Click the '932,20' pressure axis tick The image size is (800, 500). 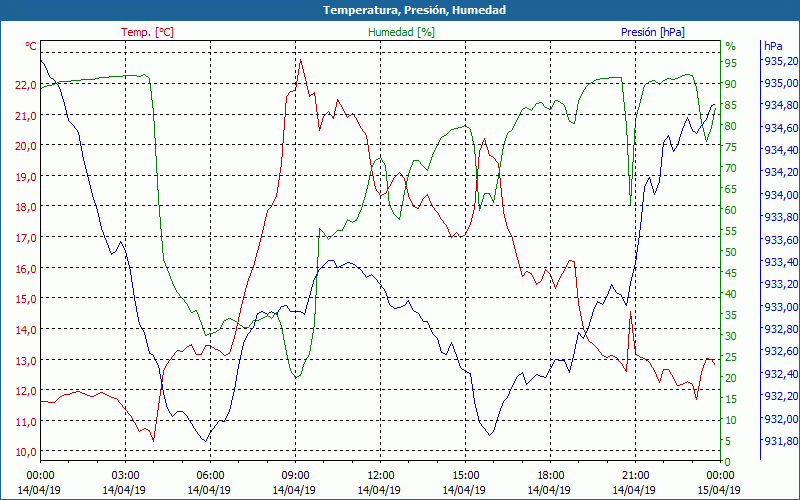pos(781,396)
